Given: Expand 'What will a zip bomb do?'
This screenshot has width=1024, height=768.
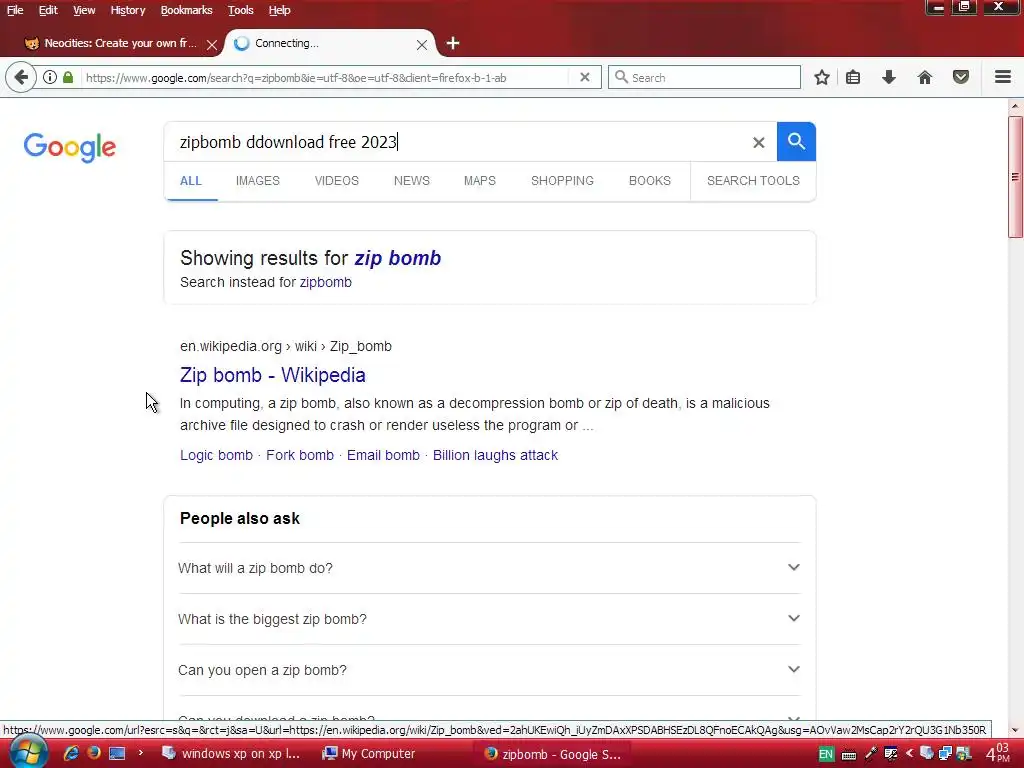Looking at the screenshot, I should 490,568.
